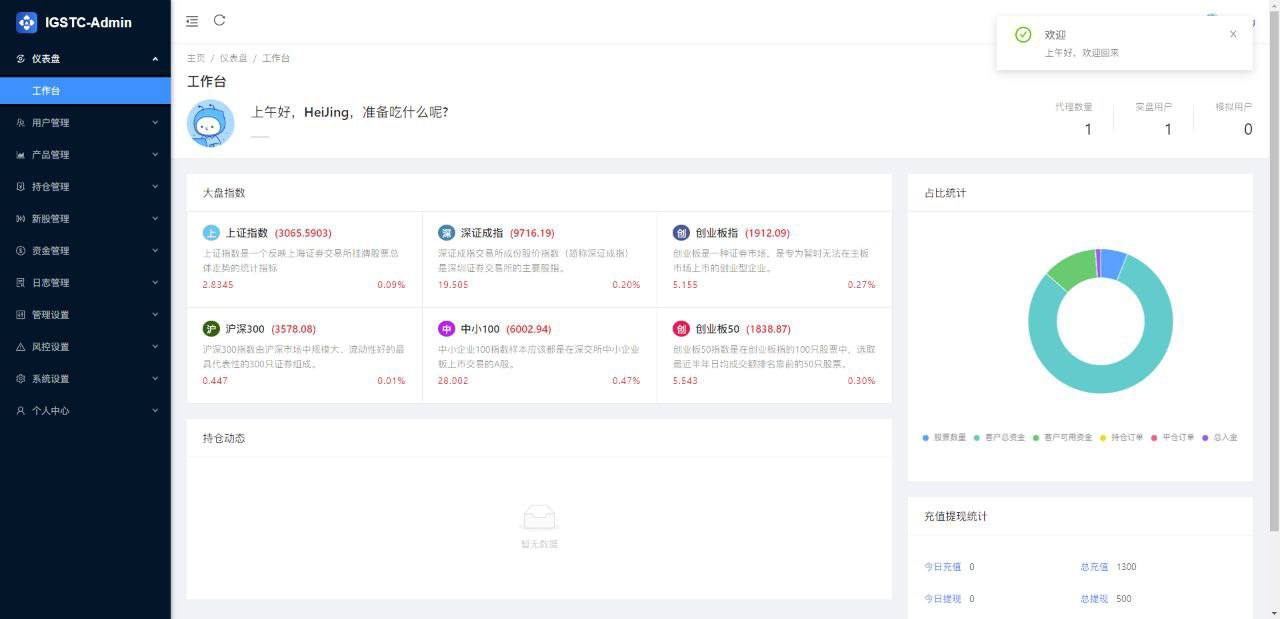The image size is (1280, 619).
Task: Open the 今日充值 link
Action: [942, 566]
